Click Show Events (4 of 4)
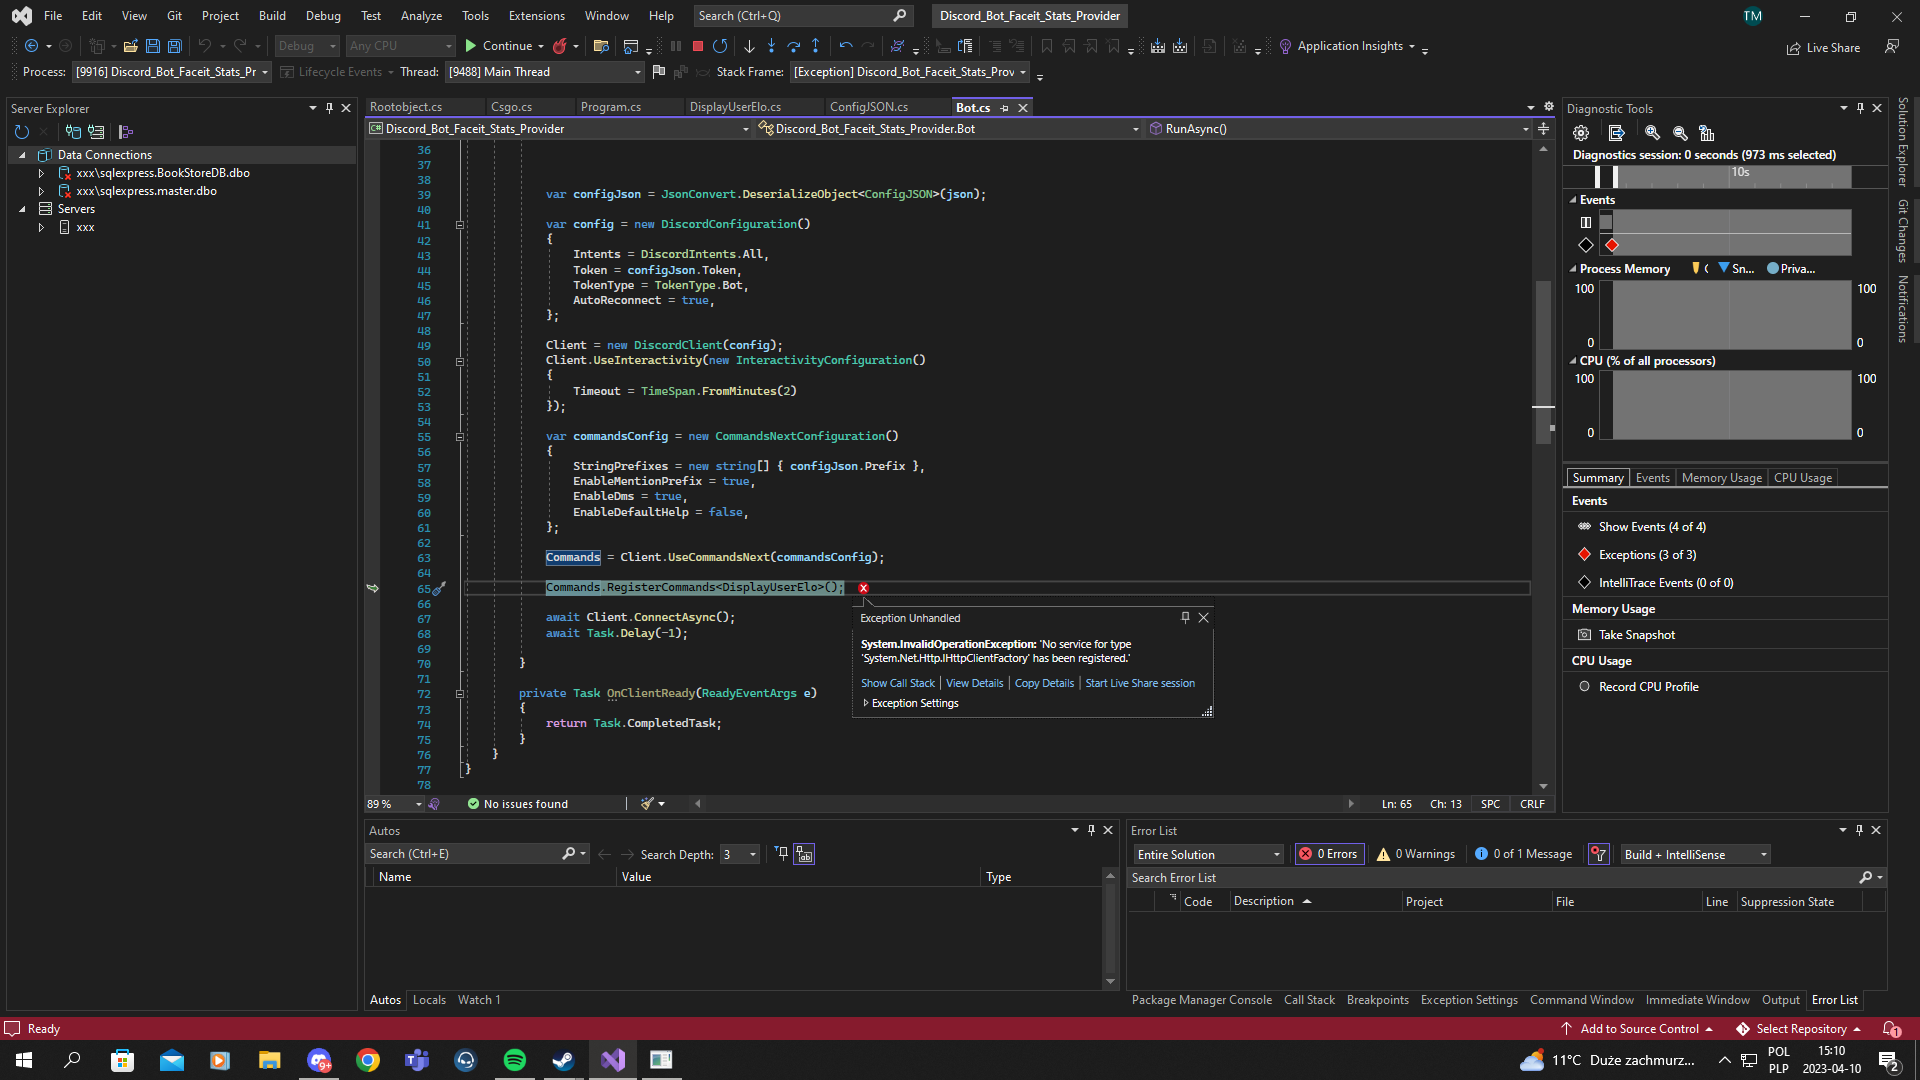Viewport: 1920px width, 1080px height. pos(1651,526)
